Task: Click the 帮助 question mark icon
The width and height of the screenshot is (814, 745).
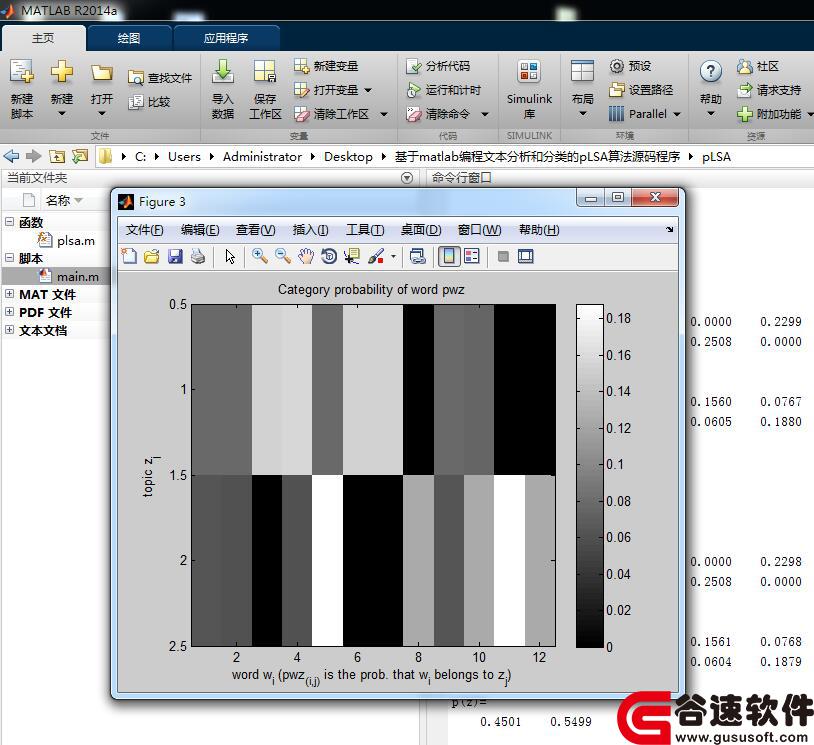Action: click(x=710, y=71)
